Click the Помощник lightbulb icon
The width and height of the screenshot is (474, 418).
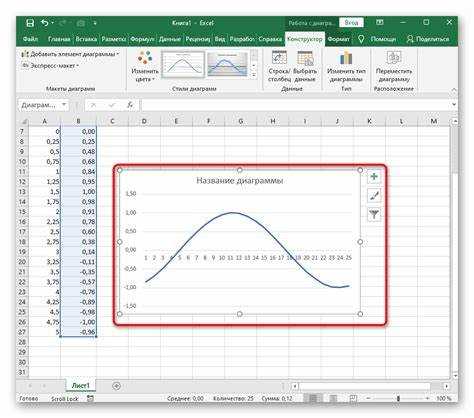[x=361, y=39]
